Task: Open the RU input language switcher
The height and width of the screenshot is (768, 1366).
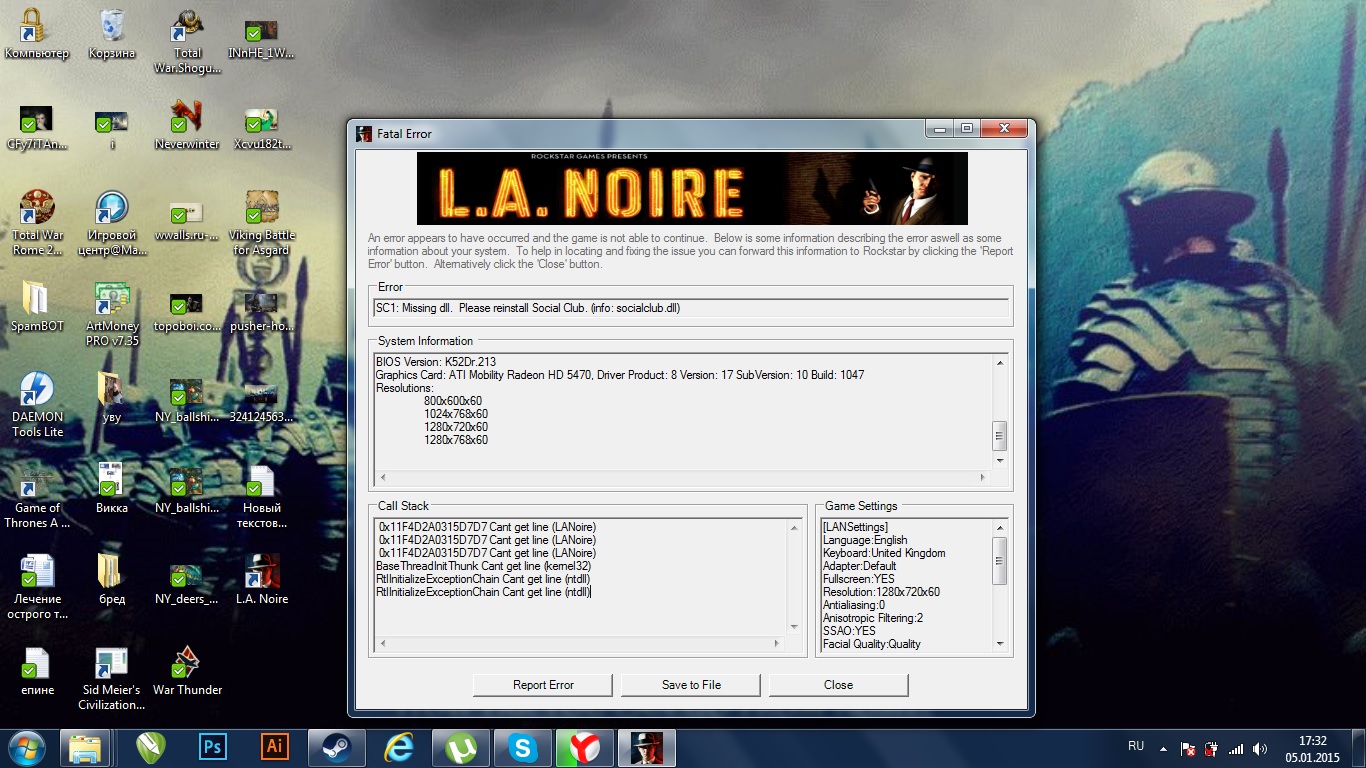Action: coord(1136,746)
